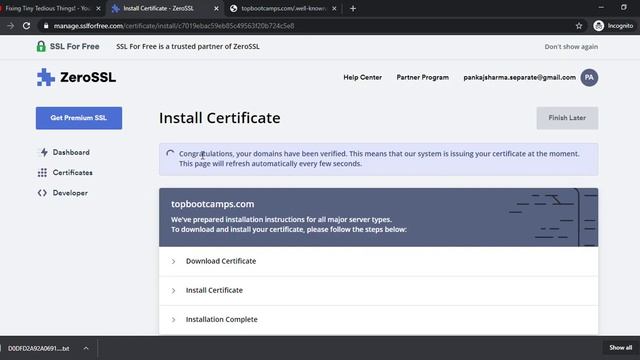This screenshot has height=360, width=640.
Task: Switch to the Install Certificate - ZeroSSL tab
Action: [x=165, y=8]
